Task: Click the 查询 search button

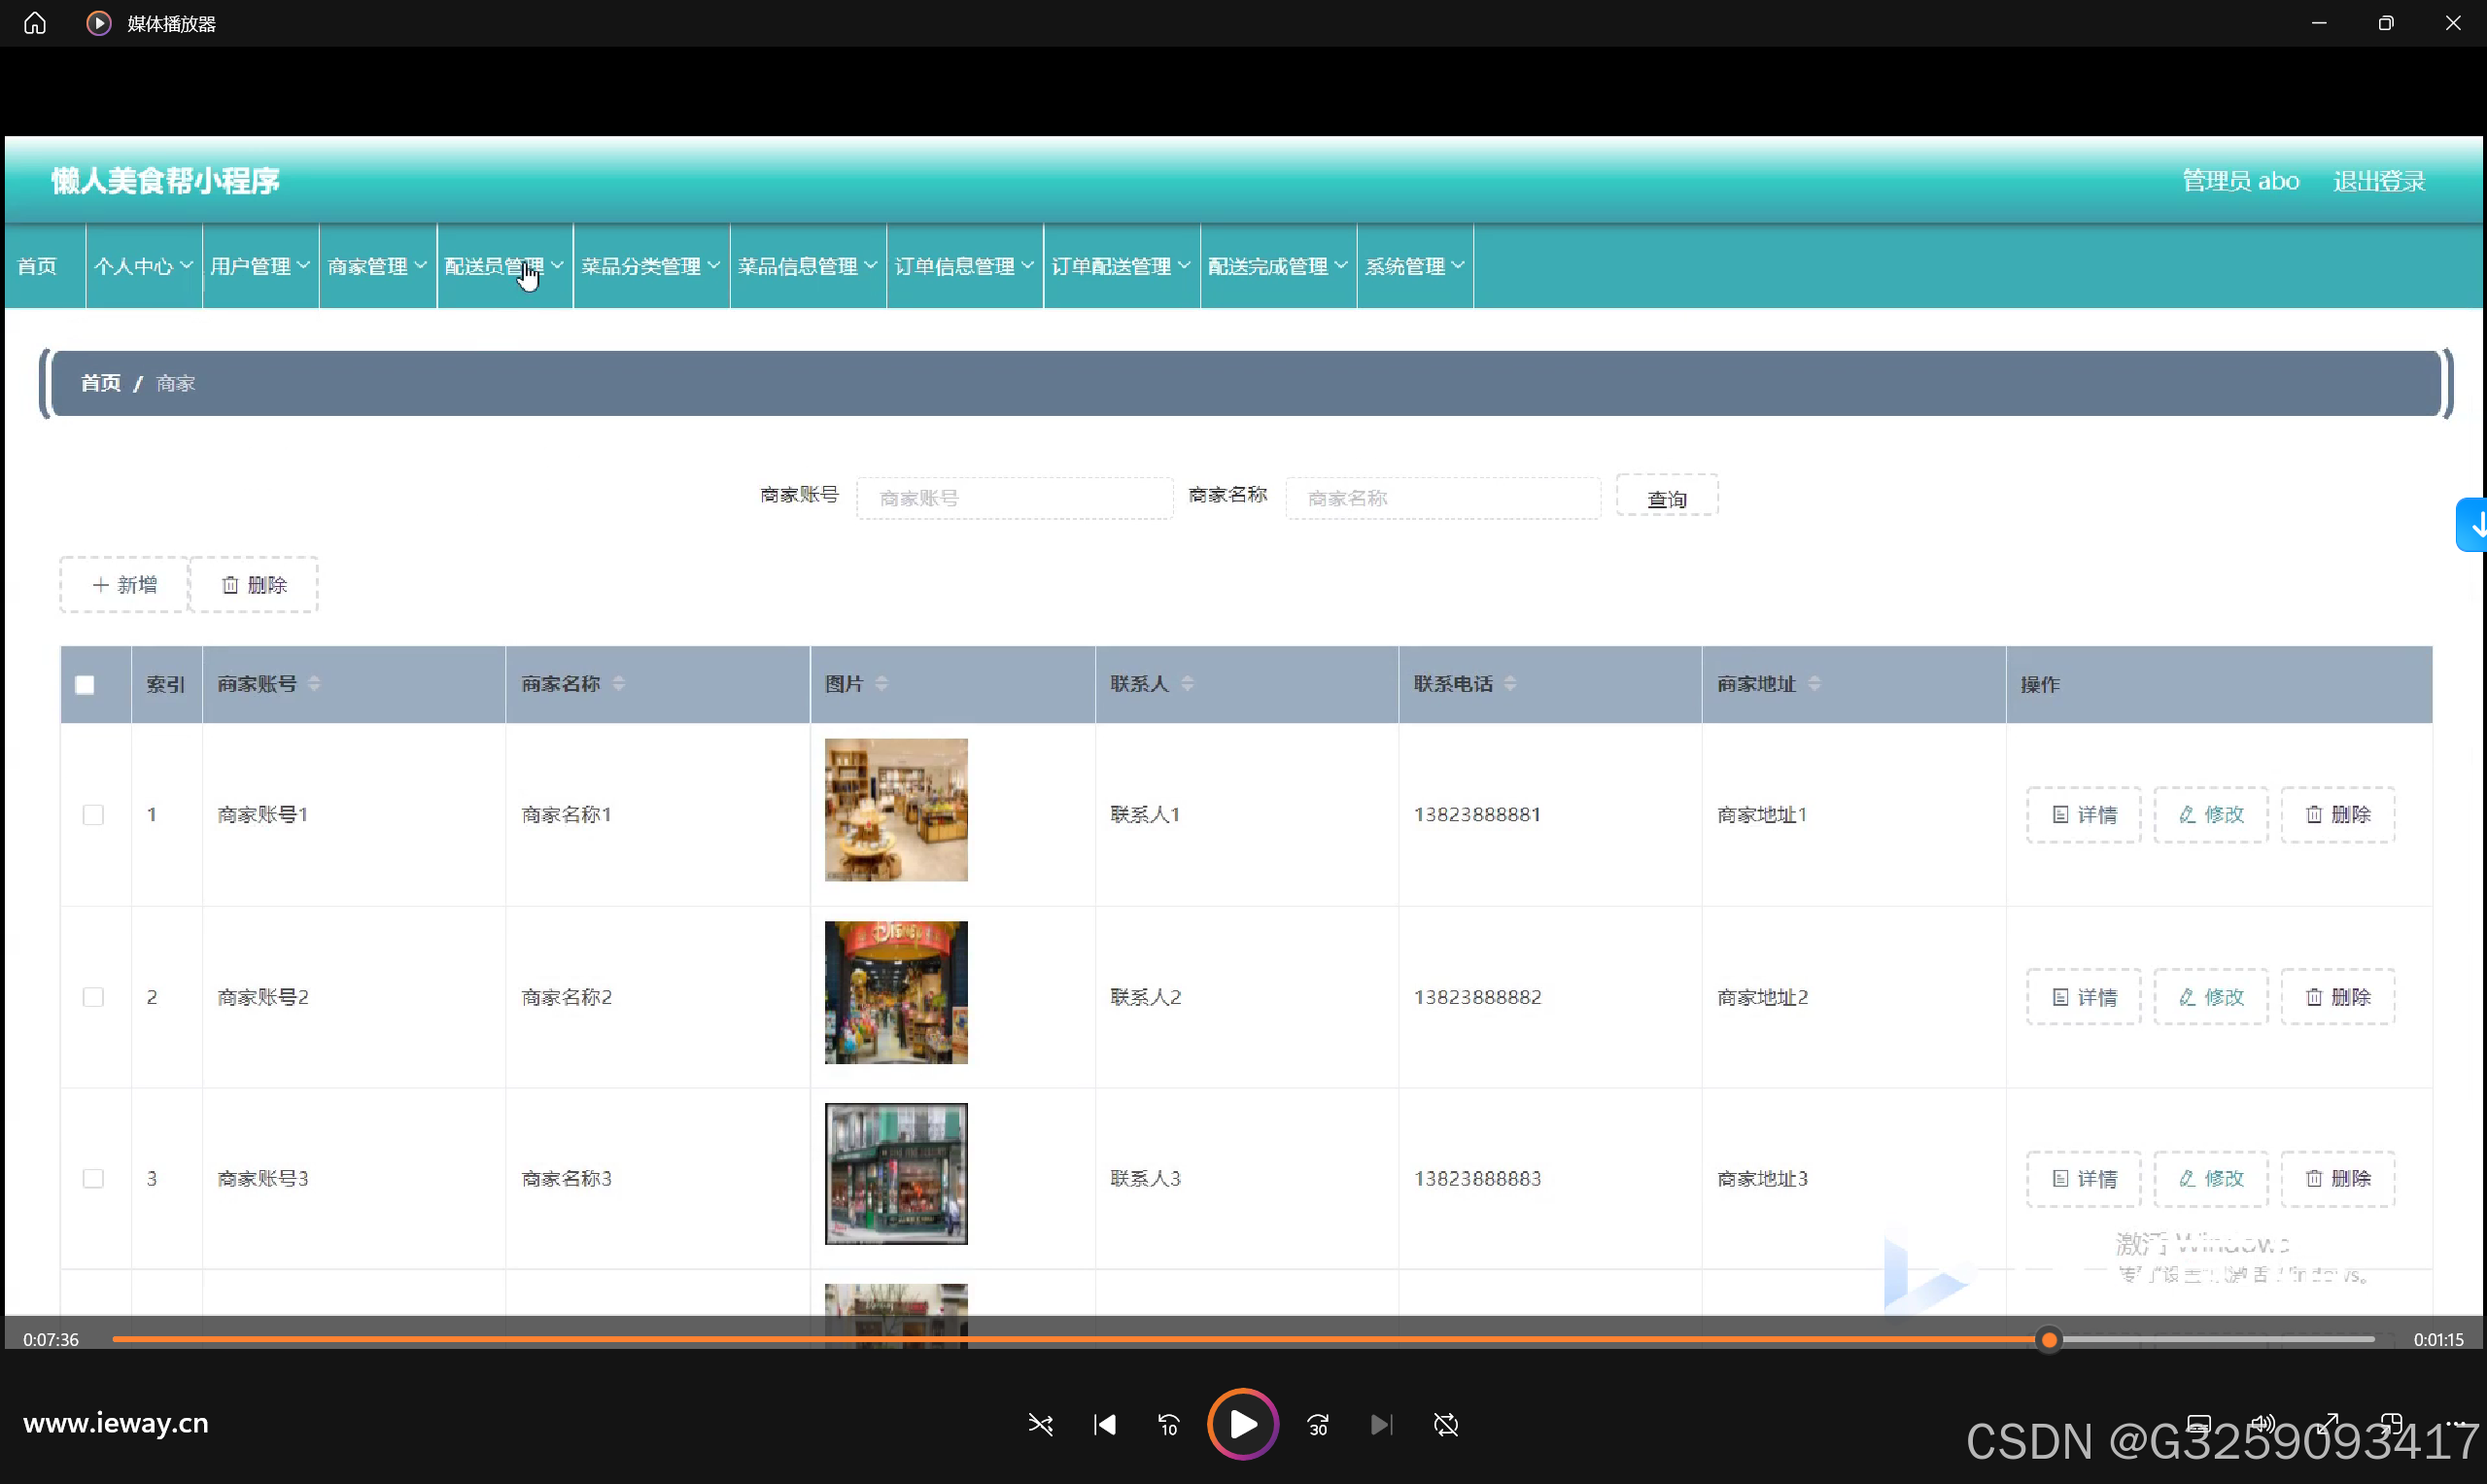Action: (1667, 497)
